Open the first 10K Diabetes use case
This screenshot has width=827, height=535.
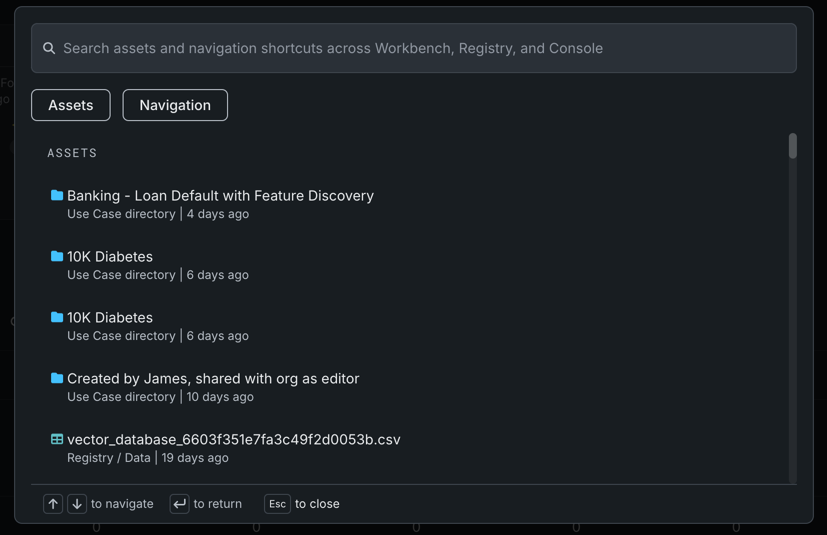[110, 257]
